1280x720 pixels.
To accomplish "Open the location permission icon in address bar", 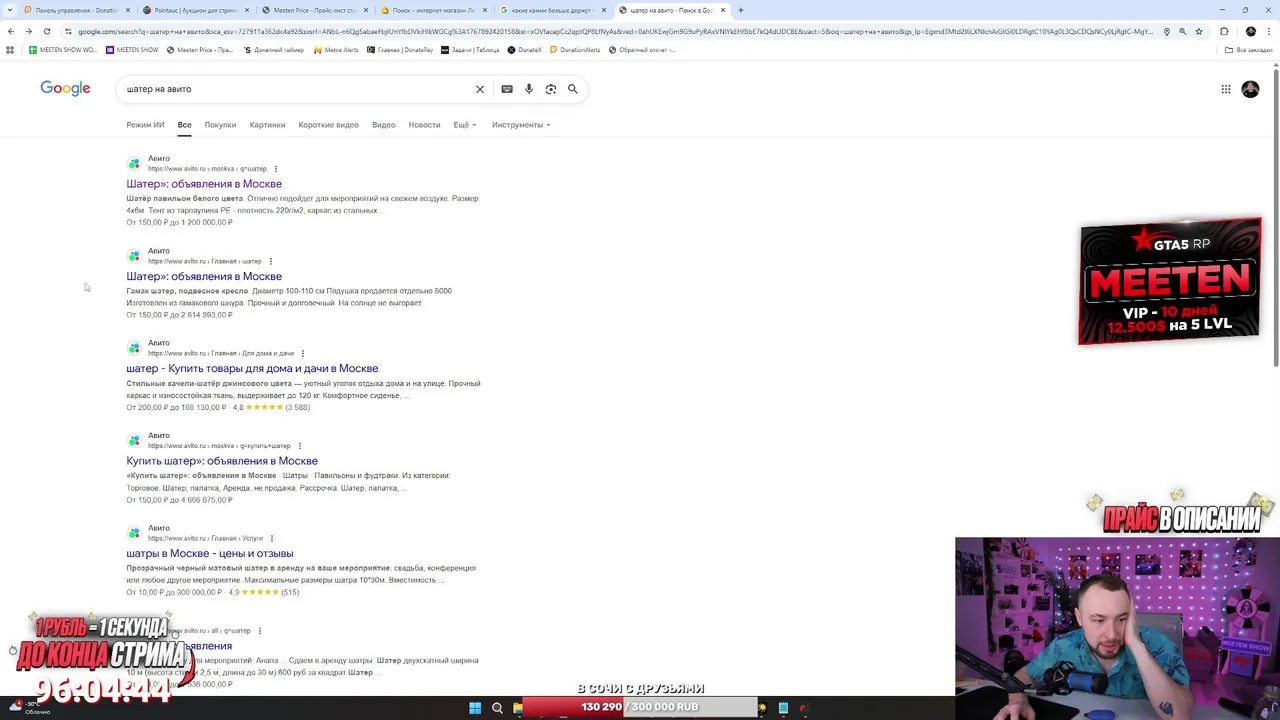I will [x=1167, y=31].
